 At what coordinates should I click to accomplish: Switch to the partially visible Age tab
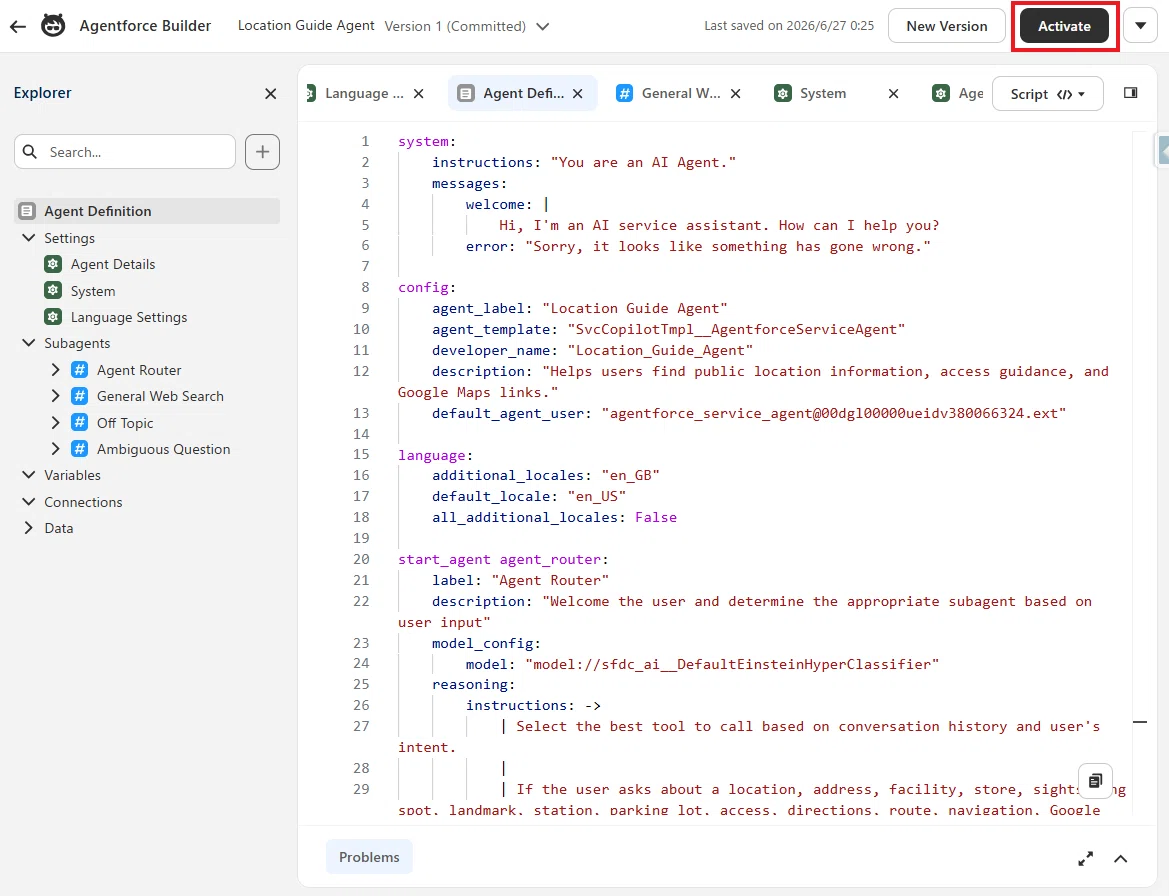pos(958,93)
